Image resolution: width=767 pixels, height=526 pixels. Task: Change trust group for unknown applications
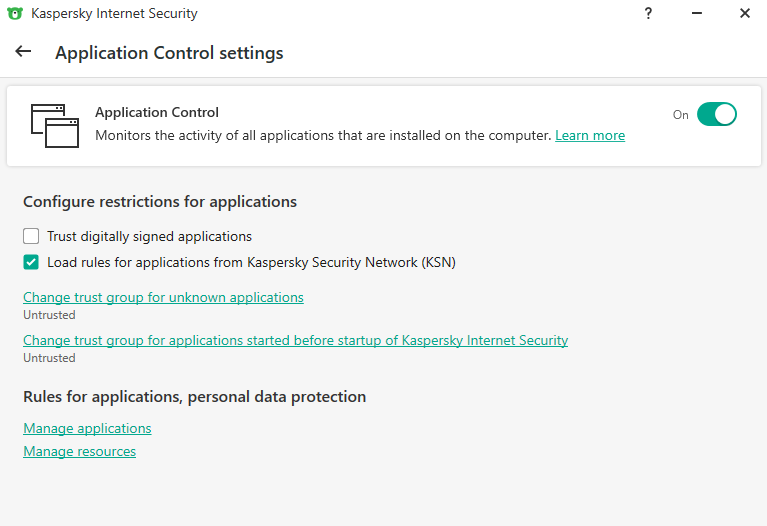pyautogui.click(x=163, y=297)
